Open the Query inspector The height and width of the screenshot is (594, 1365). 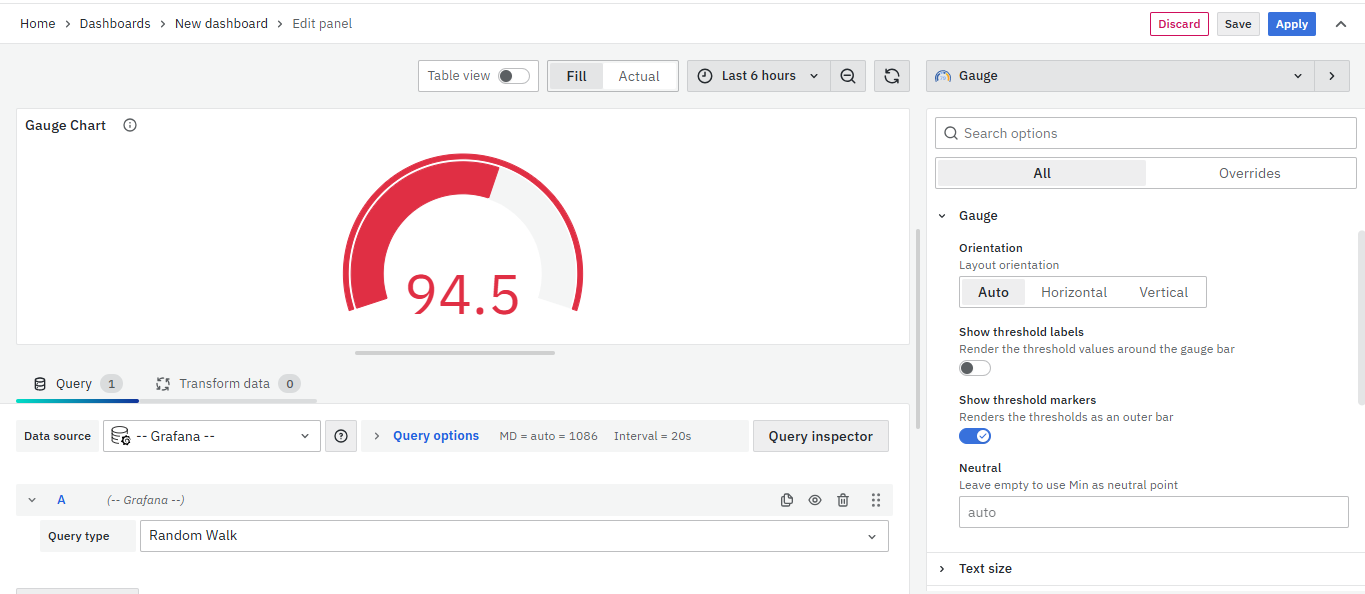(820, 436)
